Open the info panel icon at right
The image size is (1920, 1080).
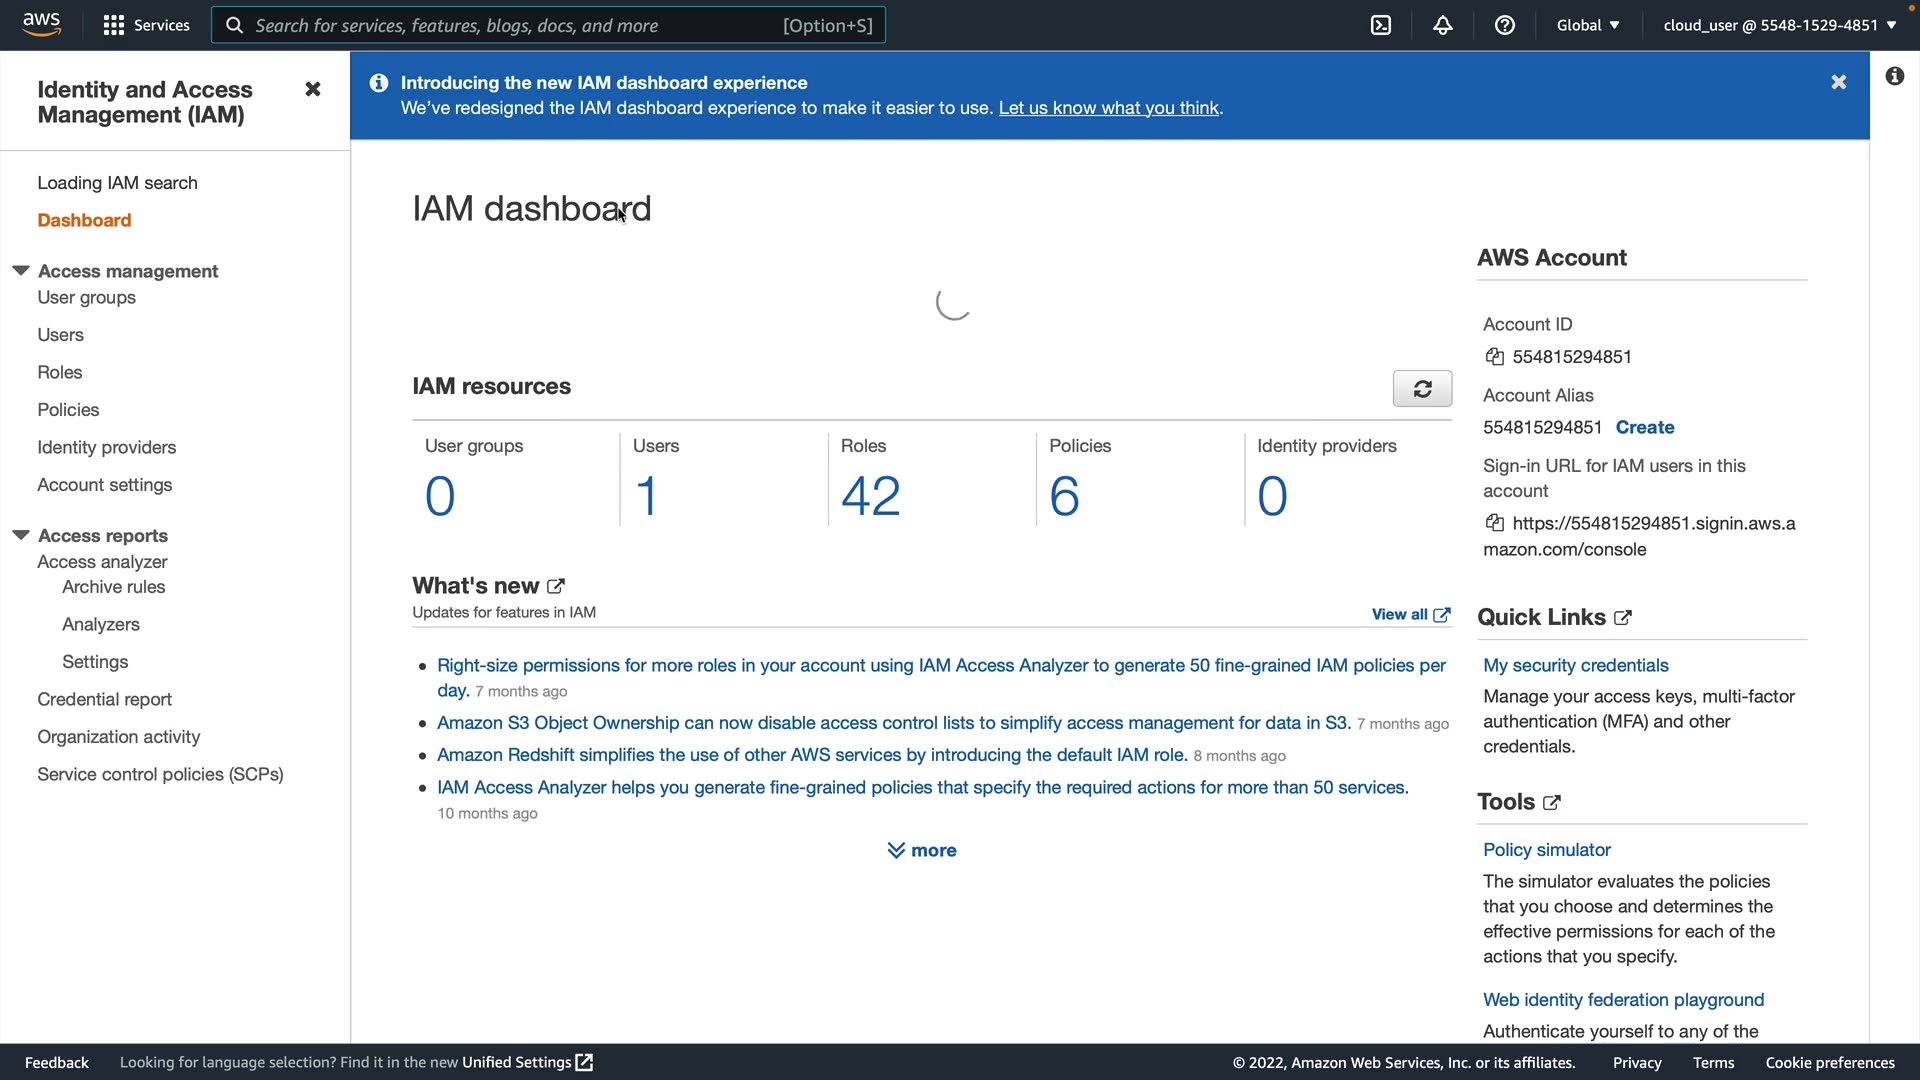[x=1894, y=76]
